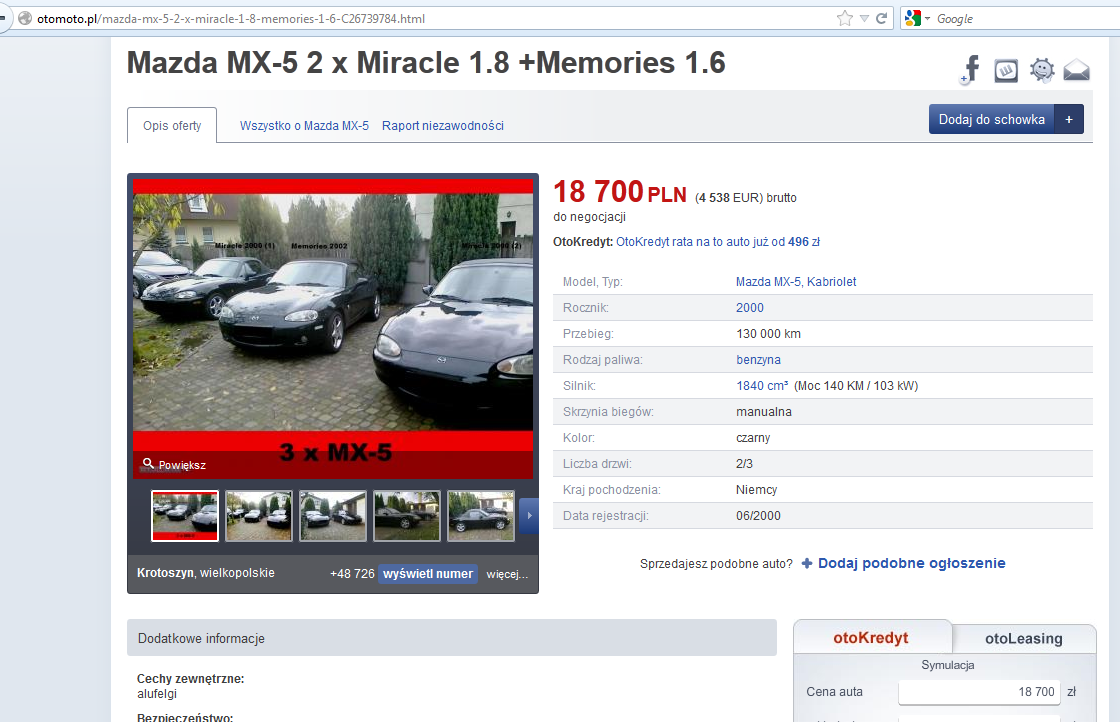Click the listing title Mazda MX-5 heading
Viewport: 1120px width, 722px height.
coord(426,63)
